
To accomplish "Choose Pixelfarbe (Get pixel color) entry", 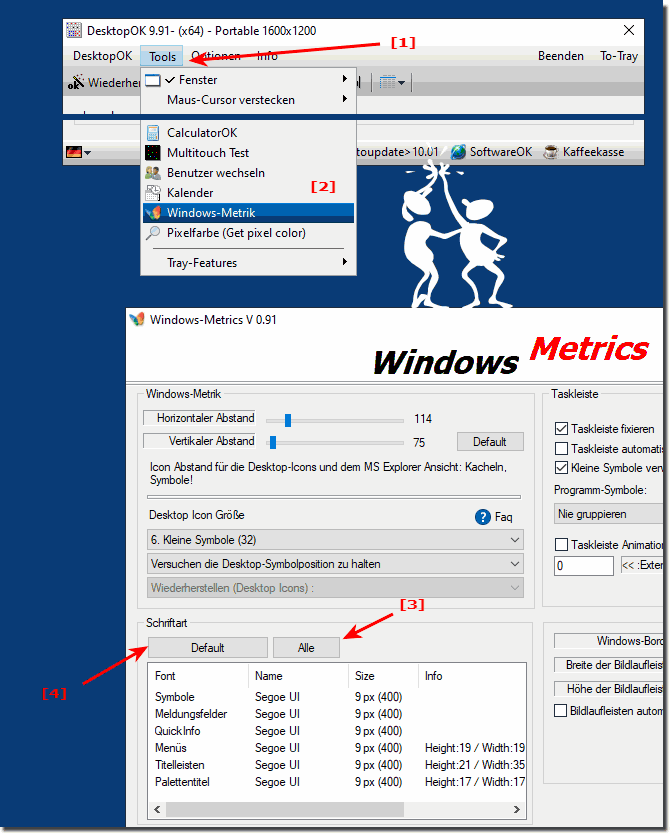I will [x=248, y=233].
